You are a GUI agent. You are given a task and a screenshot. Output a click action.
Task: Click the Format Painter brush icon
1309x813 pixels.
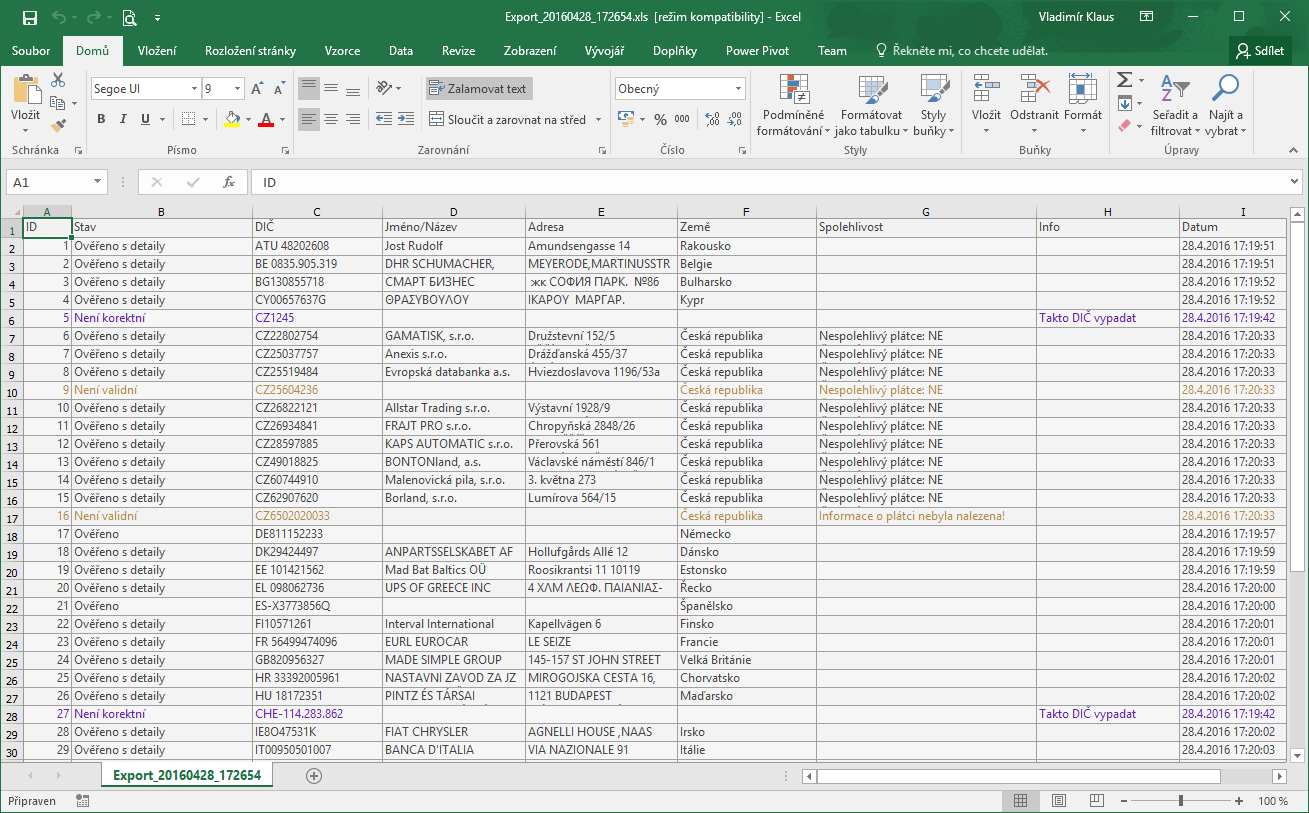(x=58, y=126)
